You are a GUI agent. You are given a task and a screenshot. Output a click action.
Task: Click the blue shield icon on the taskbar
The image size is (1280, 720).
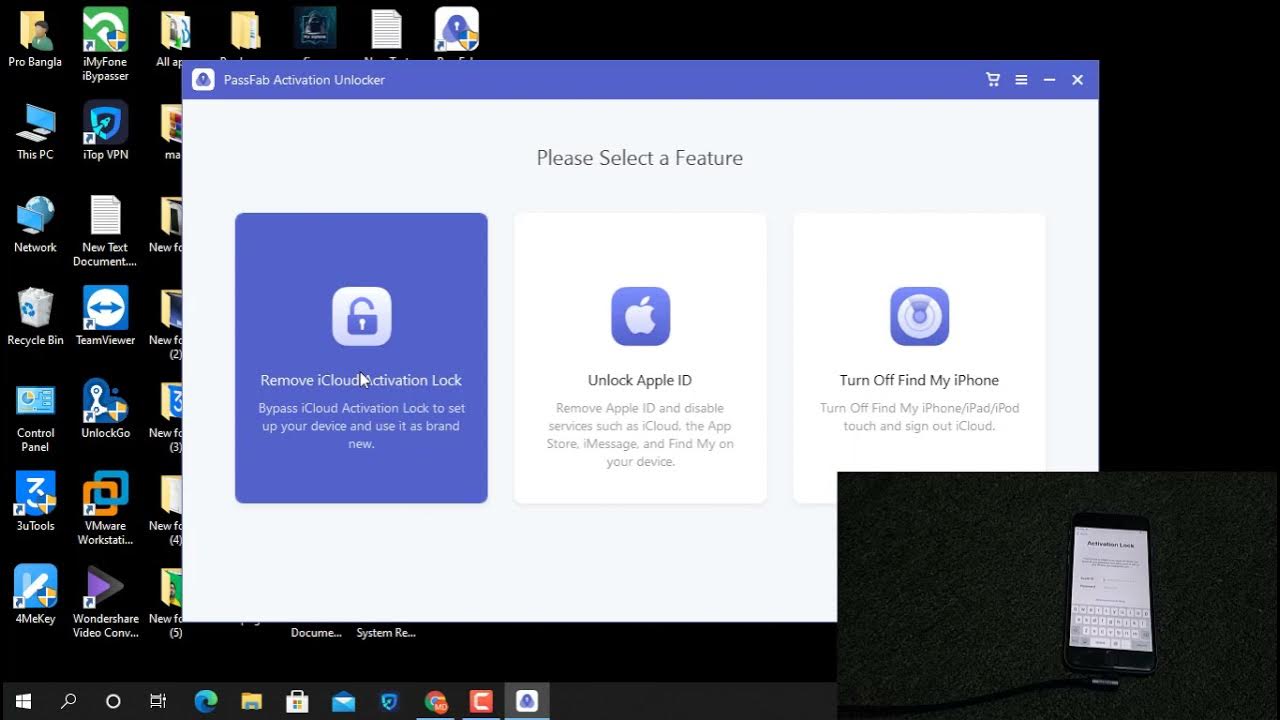[x=389, y=702]
